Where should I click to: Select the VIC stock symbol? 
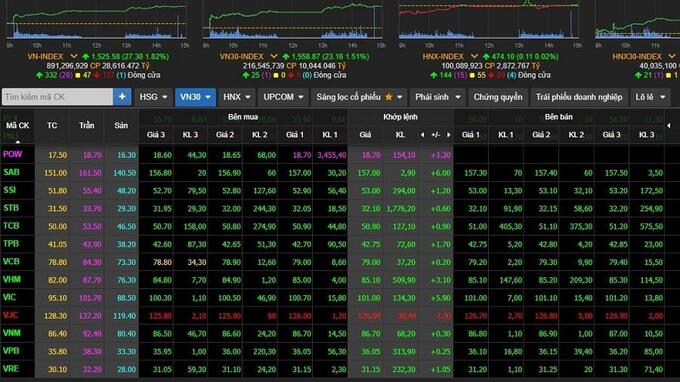click(9, 297)
